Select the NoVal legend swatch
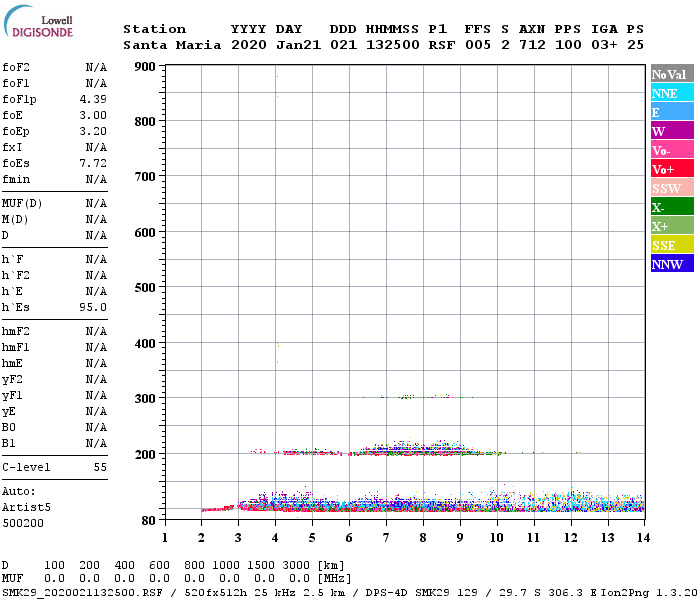 (672, 74)
